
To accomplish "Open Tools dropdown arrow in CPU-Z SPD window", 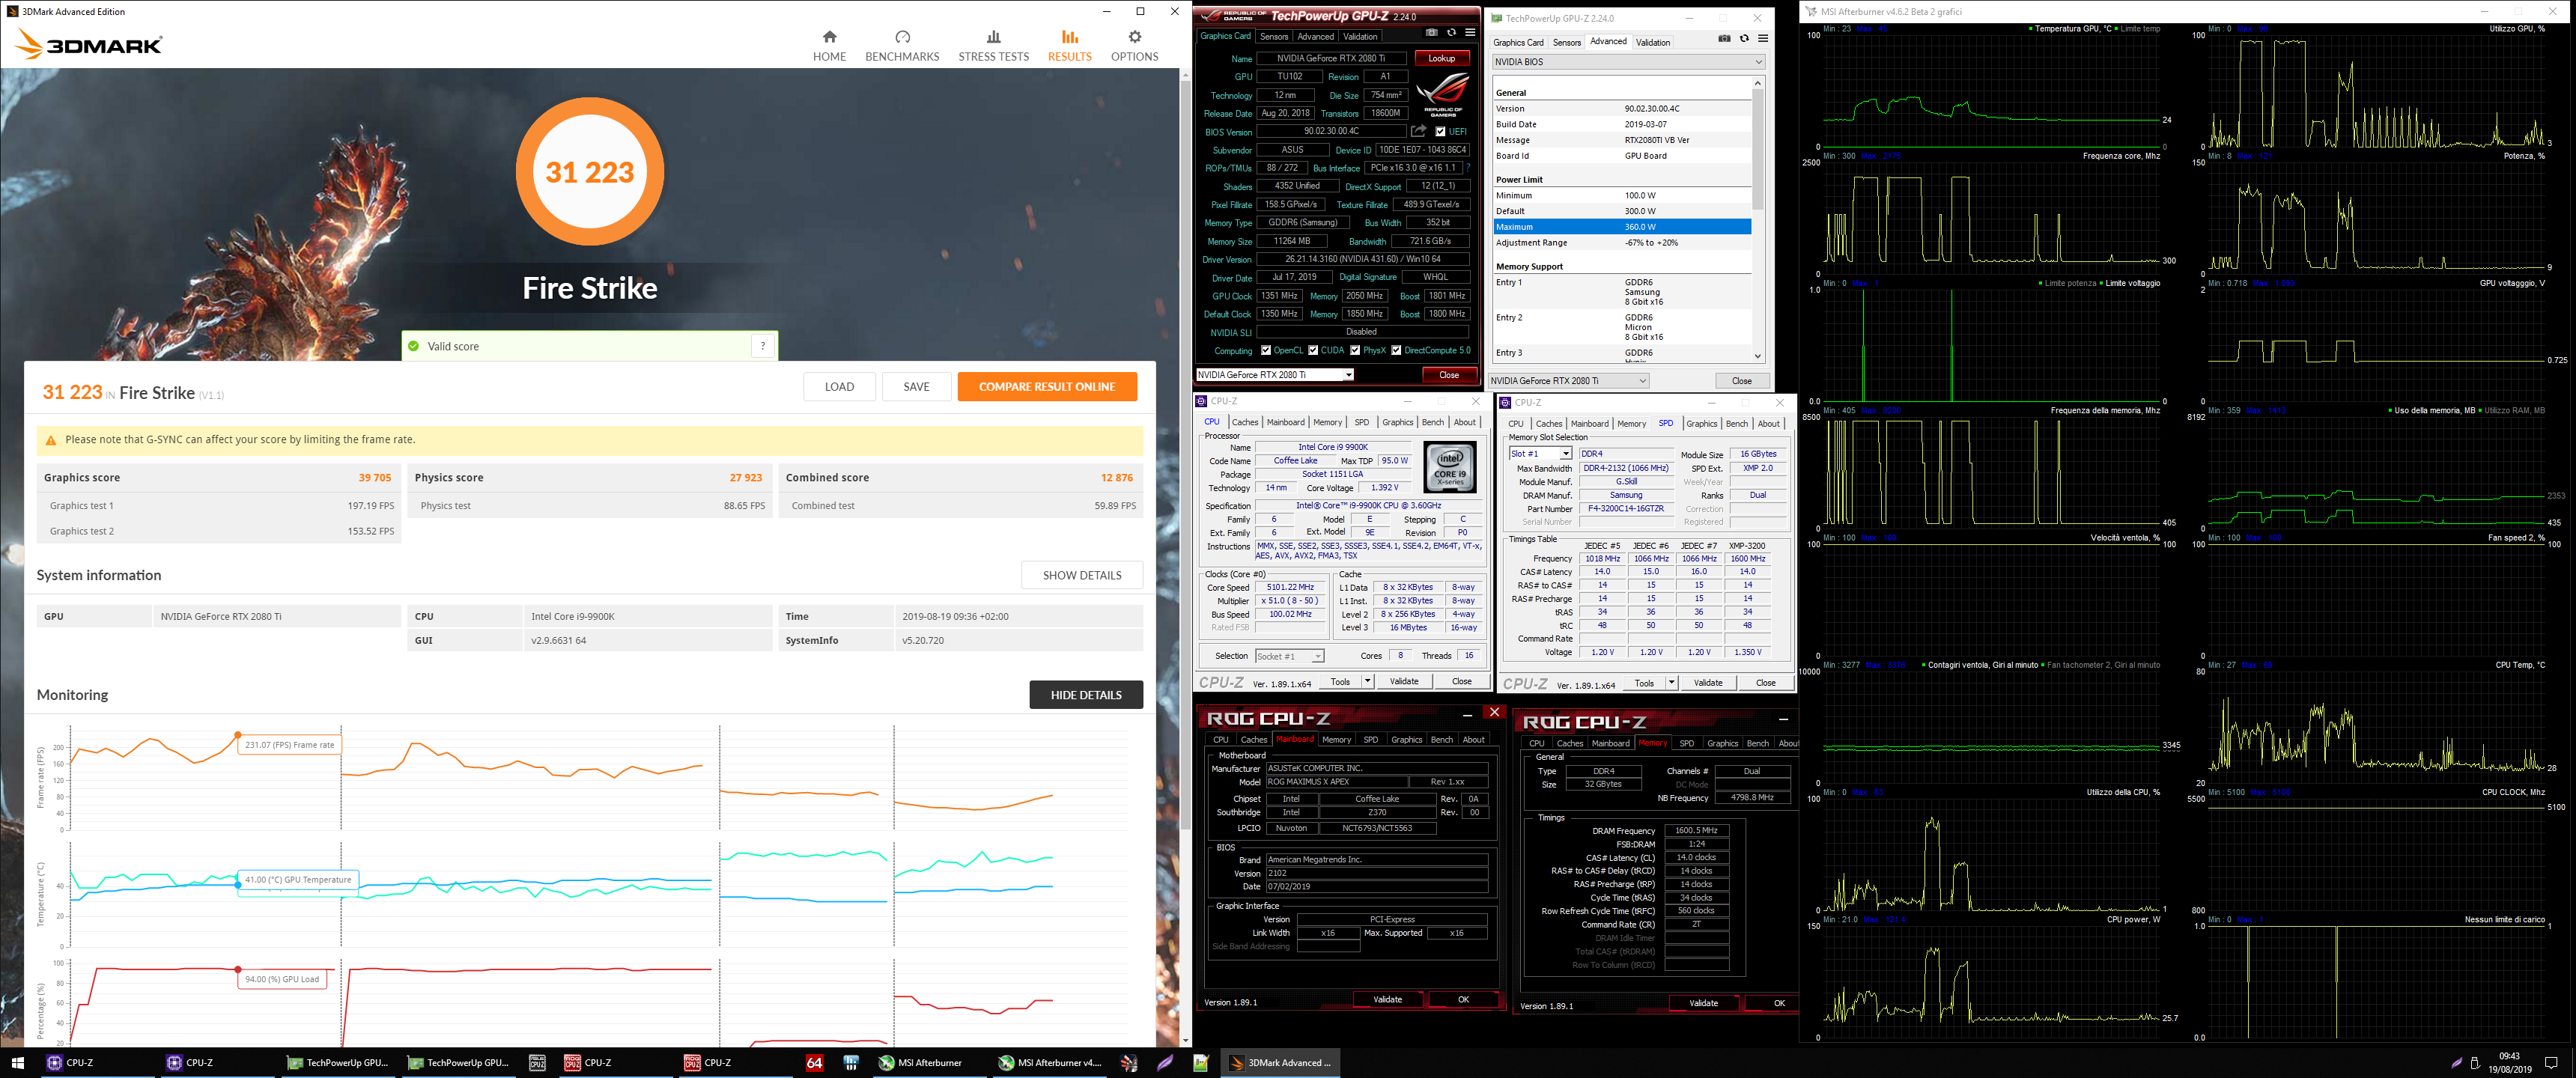I will pos(1671,683).
